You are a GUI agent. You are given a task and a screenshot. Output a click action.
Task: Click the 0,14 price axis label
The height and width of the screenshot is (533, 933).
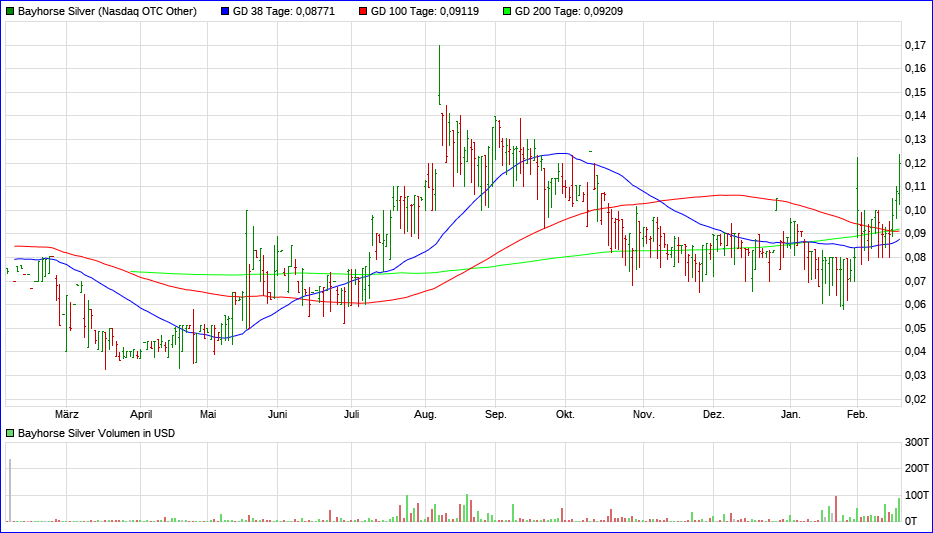coord(915,115)
